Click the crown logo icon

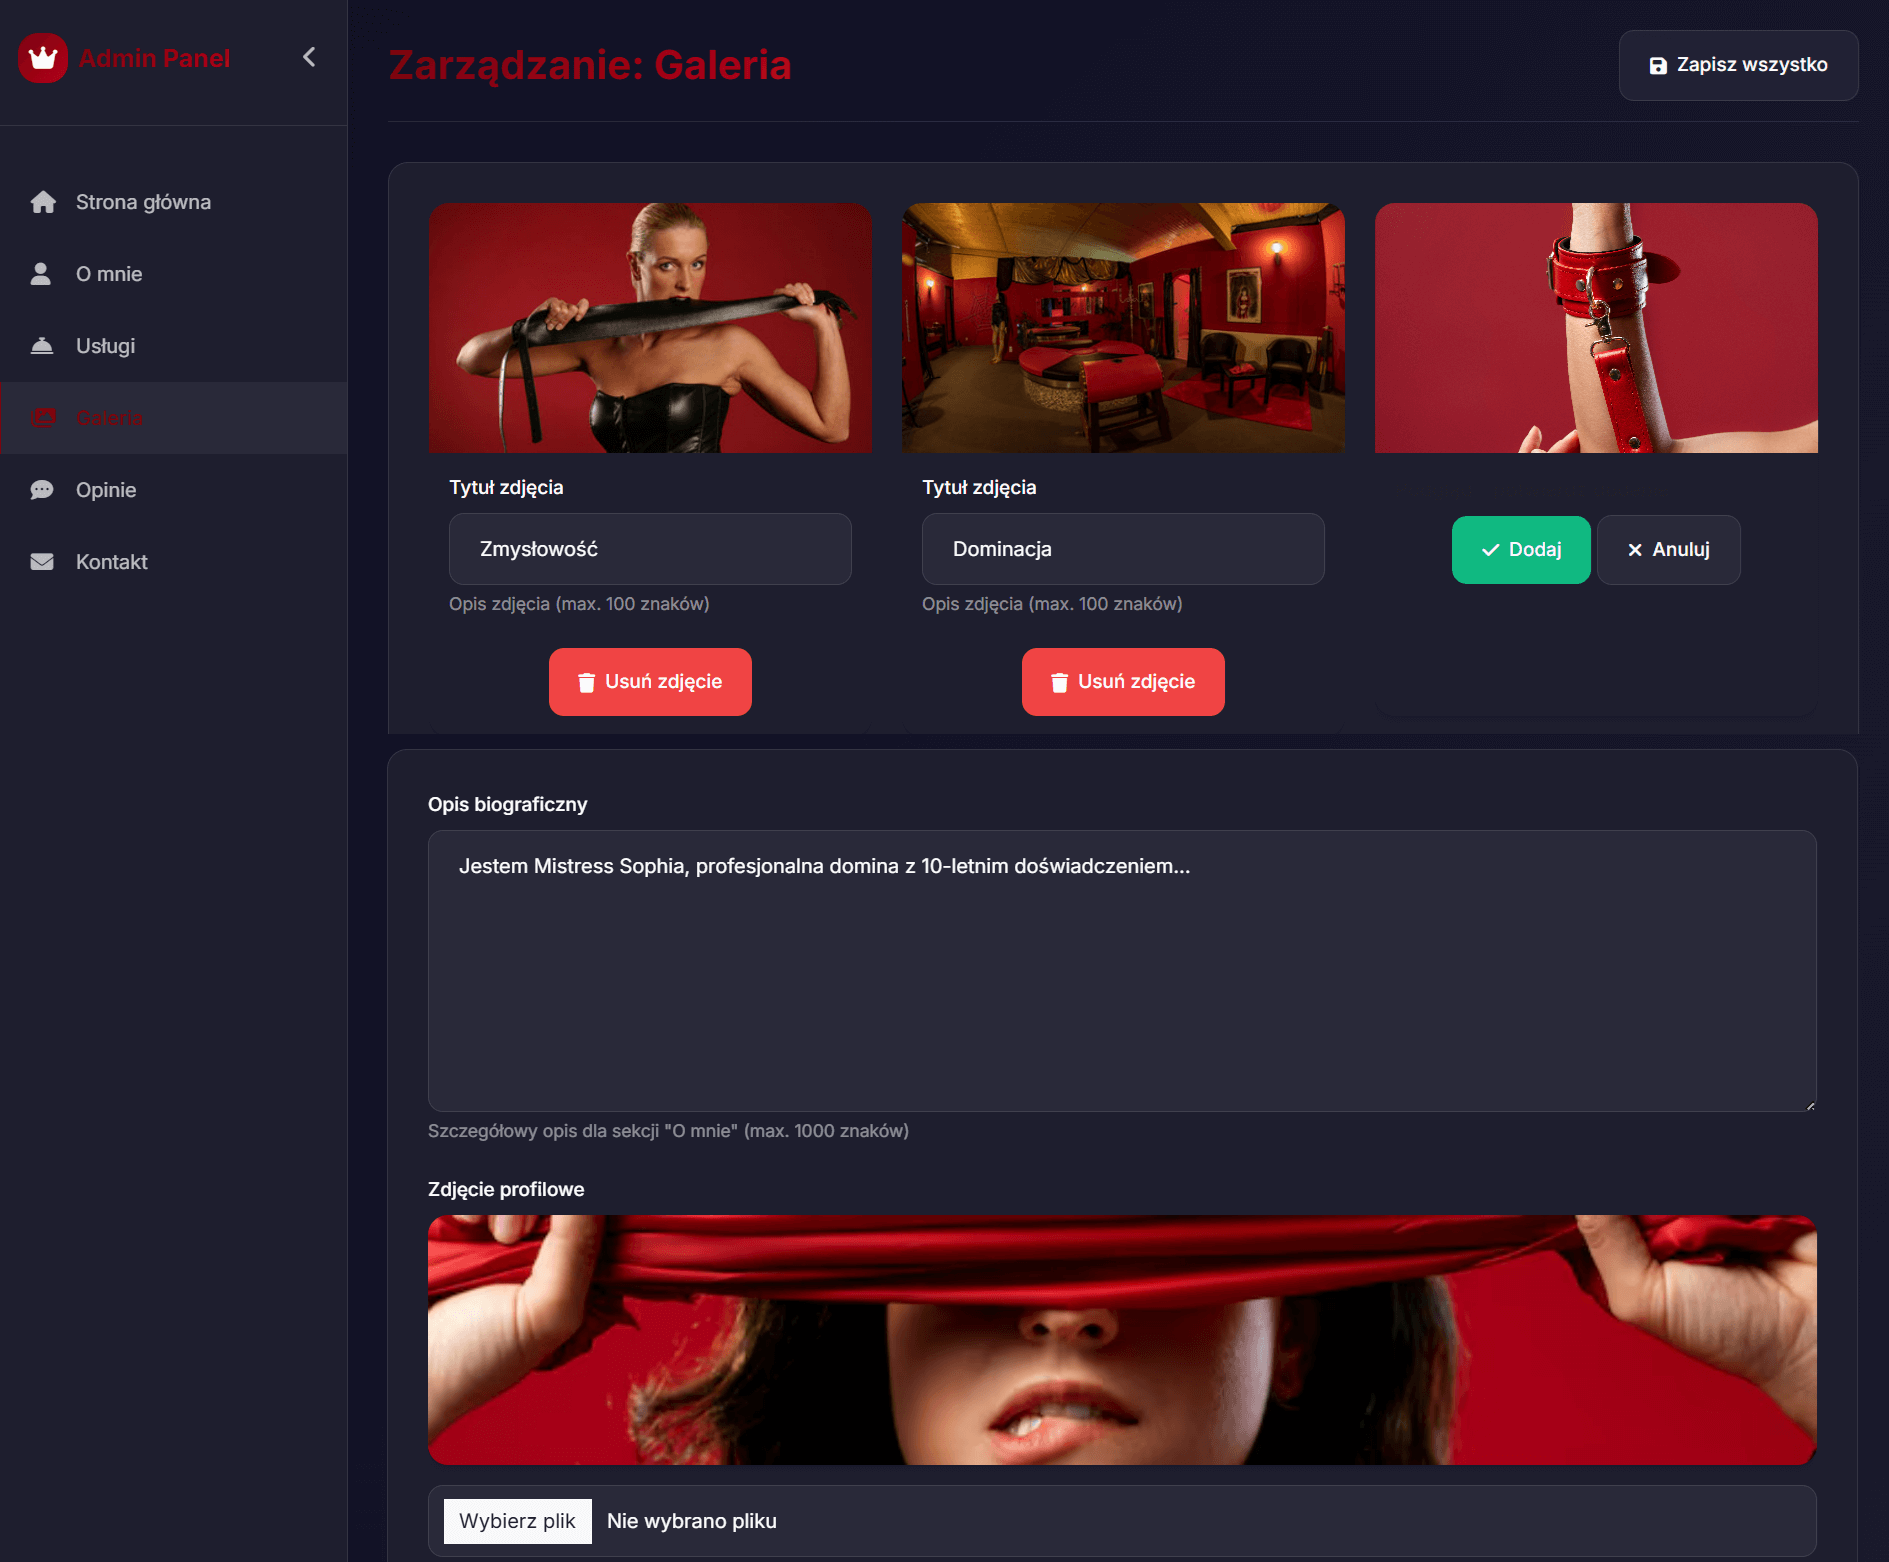click(43, 58)
